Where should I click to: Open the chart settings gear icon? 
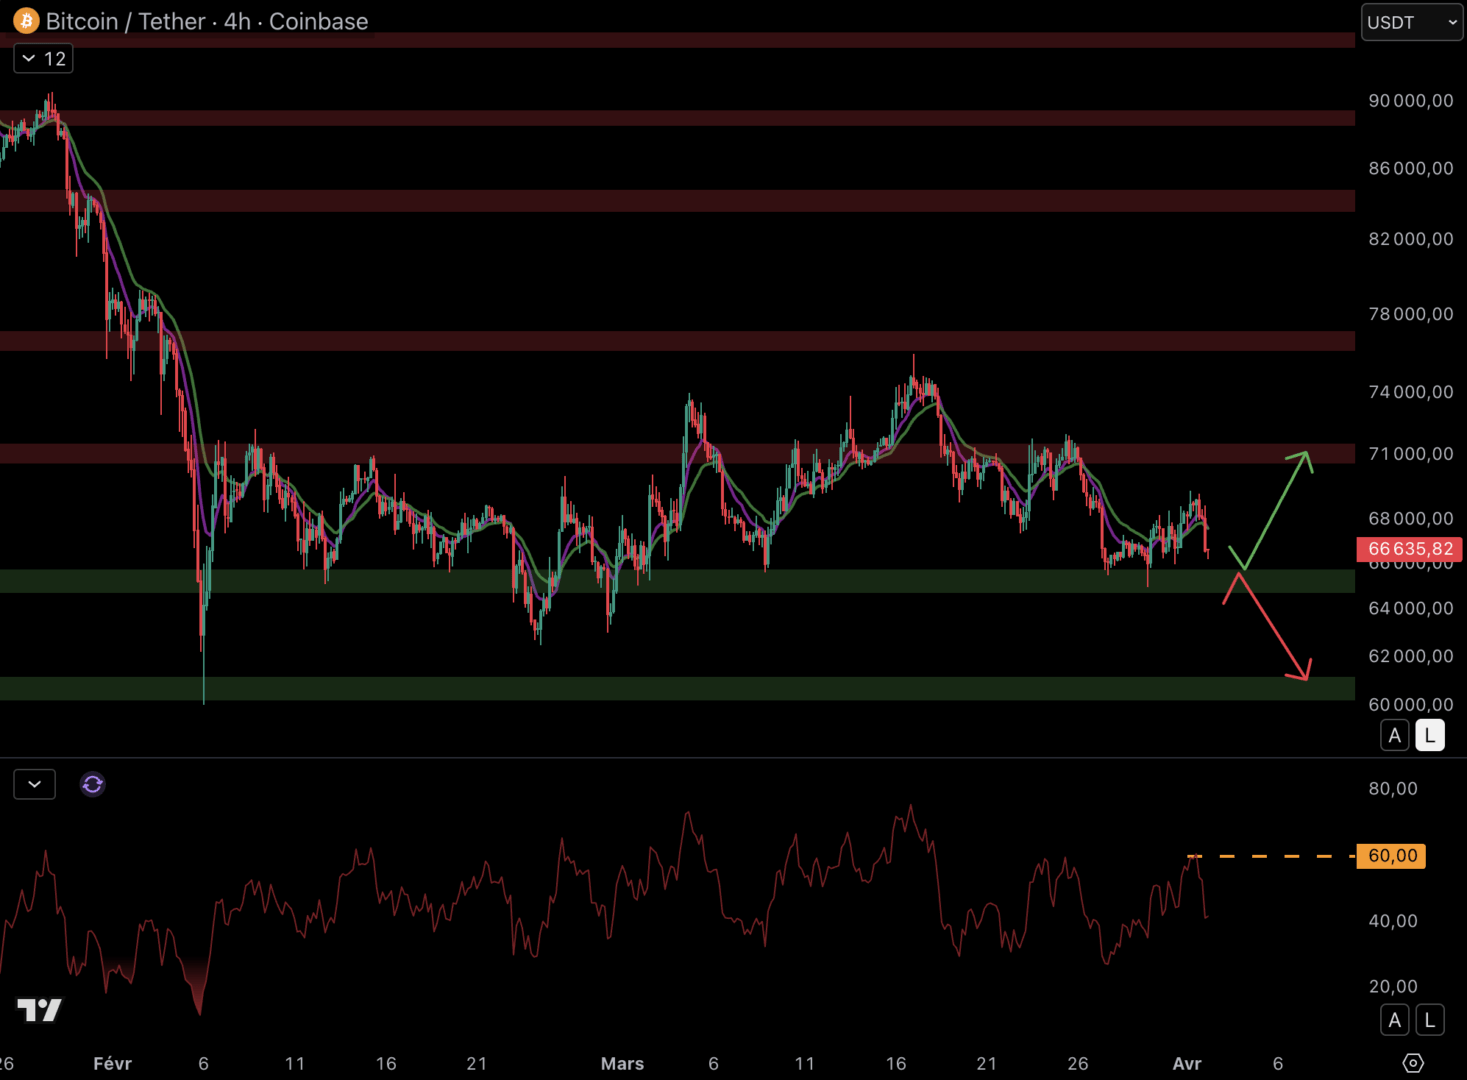pos(1412,1063)
